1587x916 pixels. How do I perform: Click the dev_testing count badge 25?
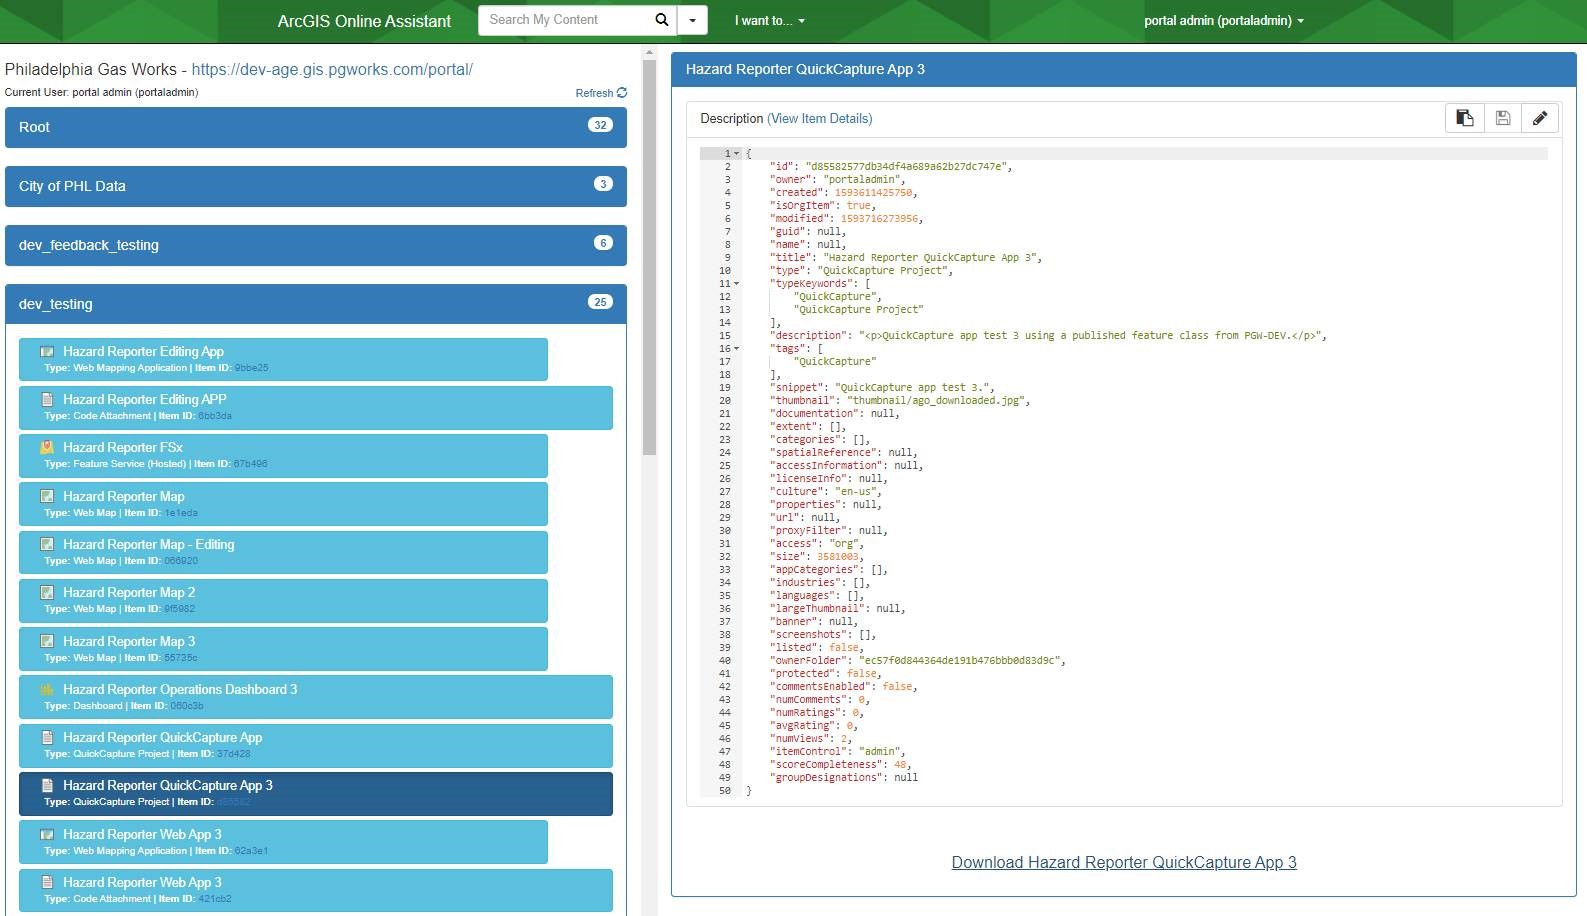click(x=600, y=302)
